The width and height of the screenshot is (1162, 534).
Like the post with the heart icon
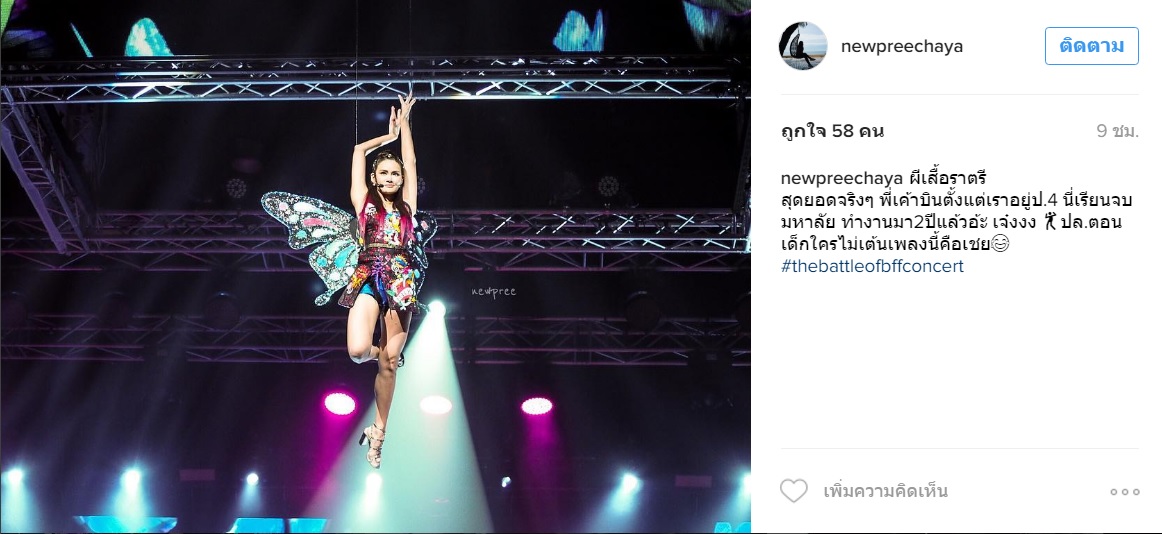794,491
